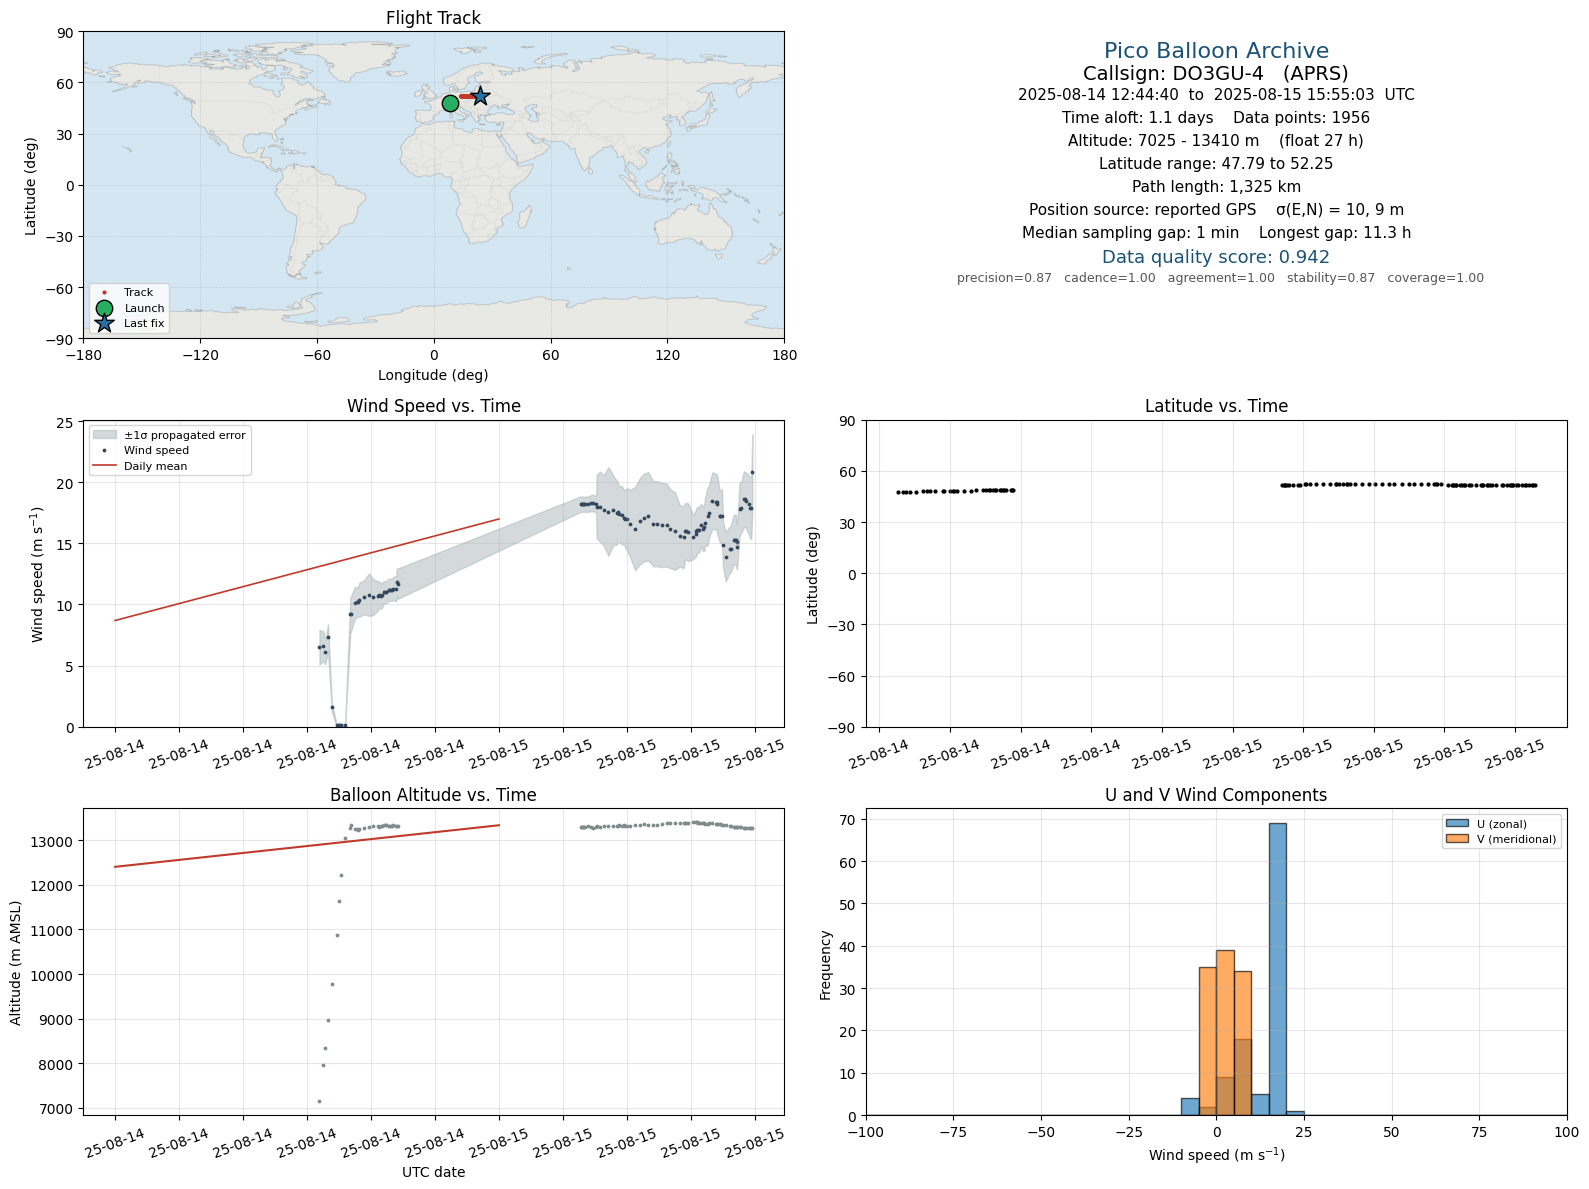This screenshot has height=1189, width=1589.
Task: Click the "Longitude (deg)" axis label
Action: (x=433, y=375)
